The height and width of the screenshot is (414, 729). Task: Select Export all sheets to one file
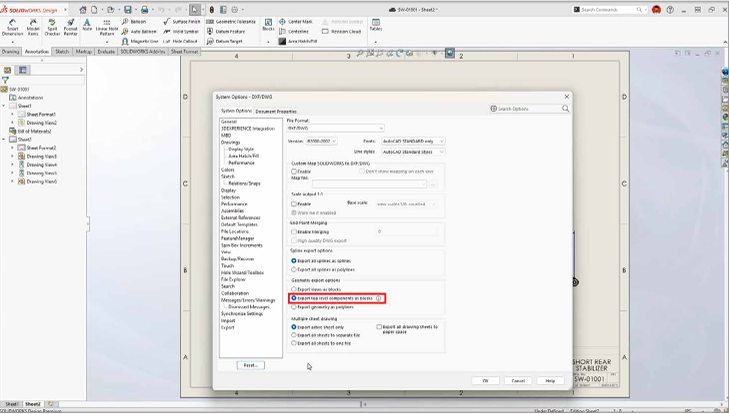(294, 343)
